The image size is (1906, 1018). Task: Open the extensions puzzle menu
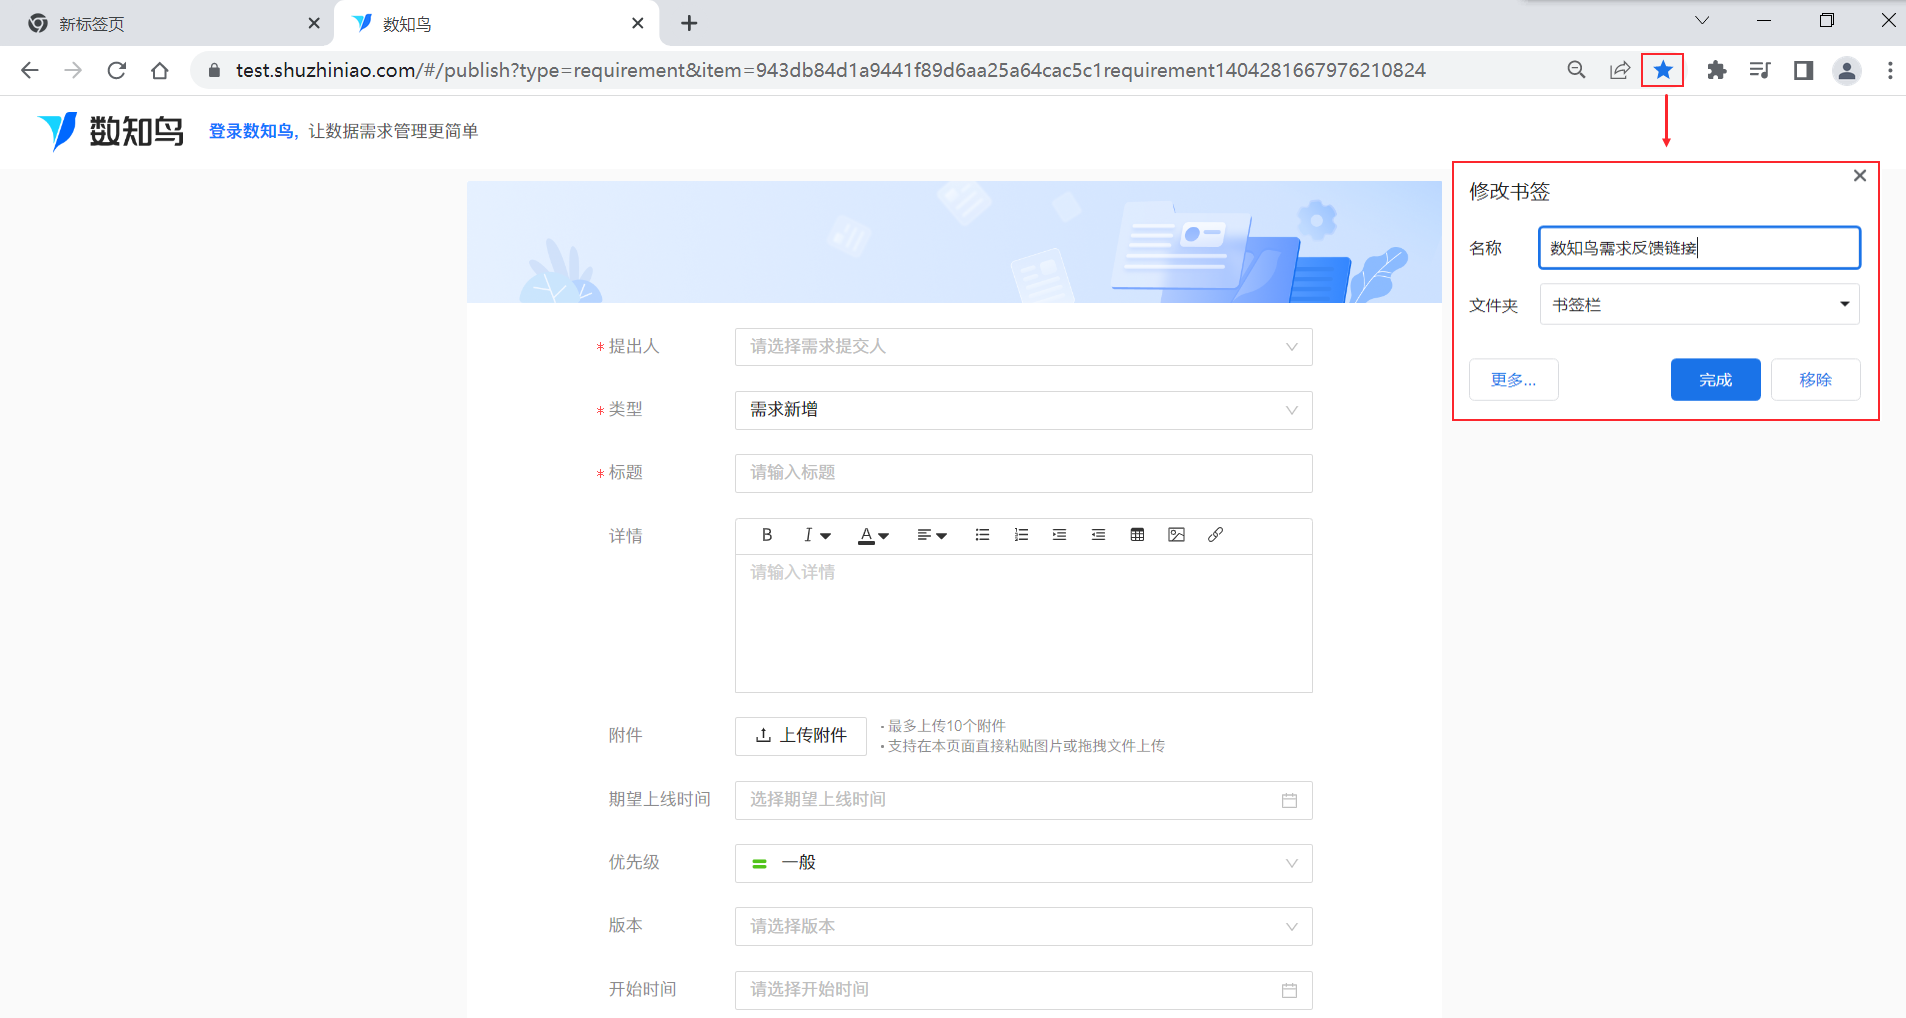coord(1717,70)
